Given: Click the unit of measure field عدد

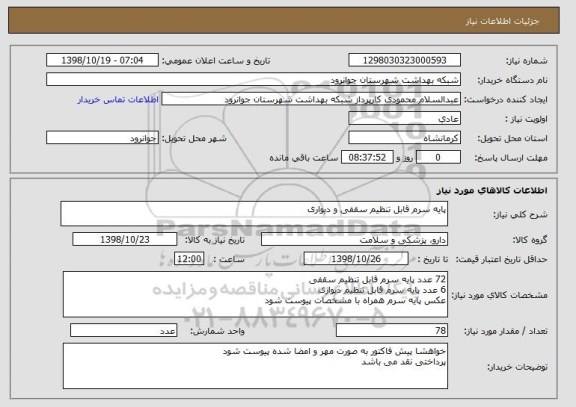Looking at the screenshot, I should [x=123, y=331].
